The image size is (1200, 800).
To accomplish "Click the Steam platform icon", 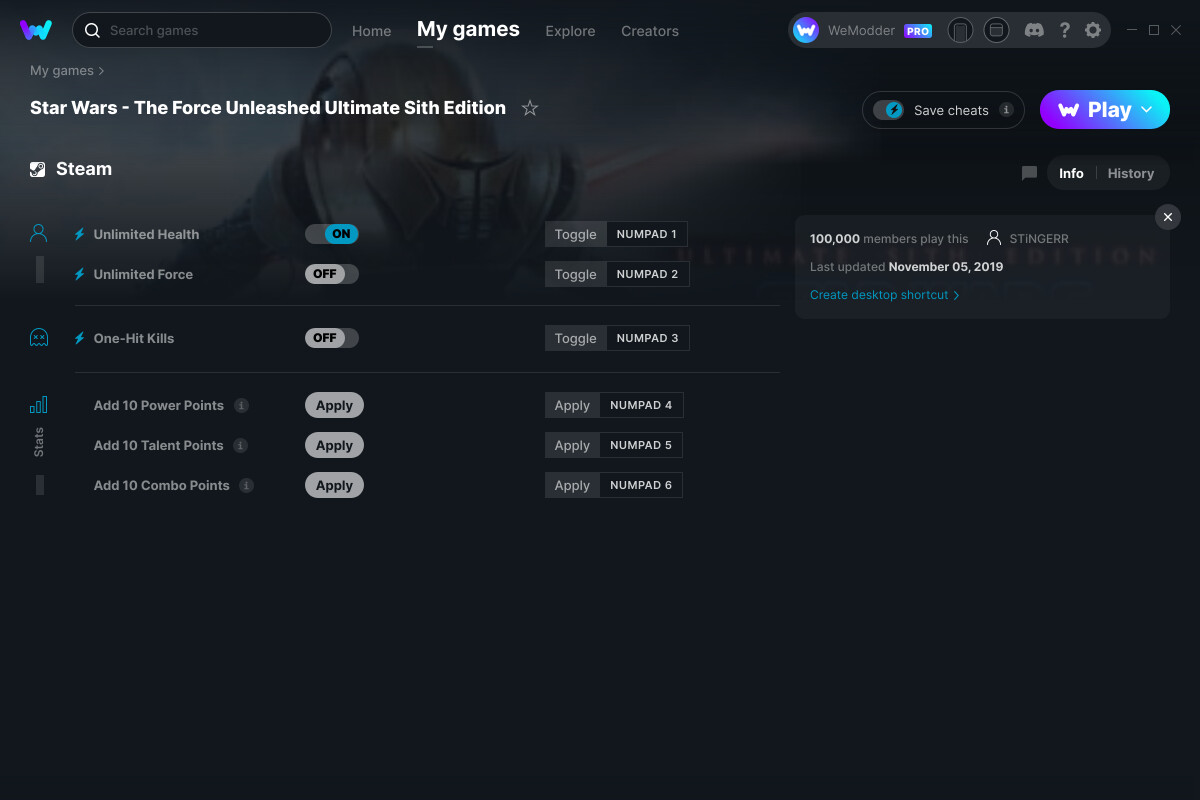I will 38,169.
